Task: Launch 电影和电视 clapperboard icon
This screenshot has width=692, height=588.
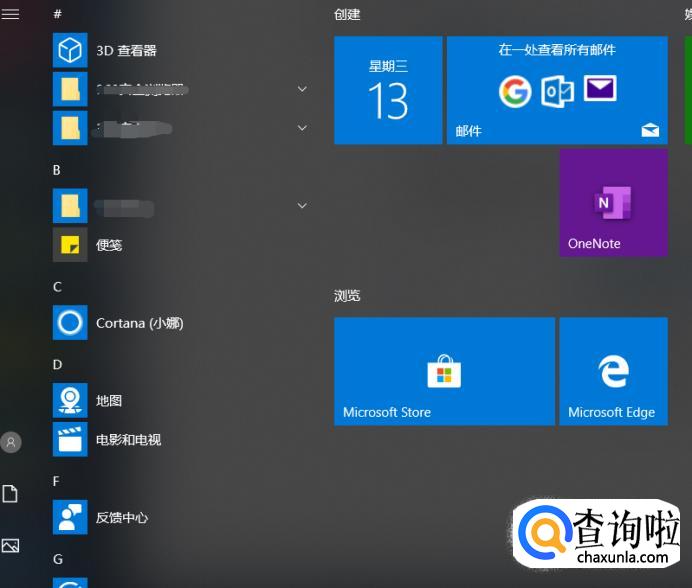Action: [x=70, y=439]
